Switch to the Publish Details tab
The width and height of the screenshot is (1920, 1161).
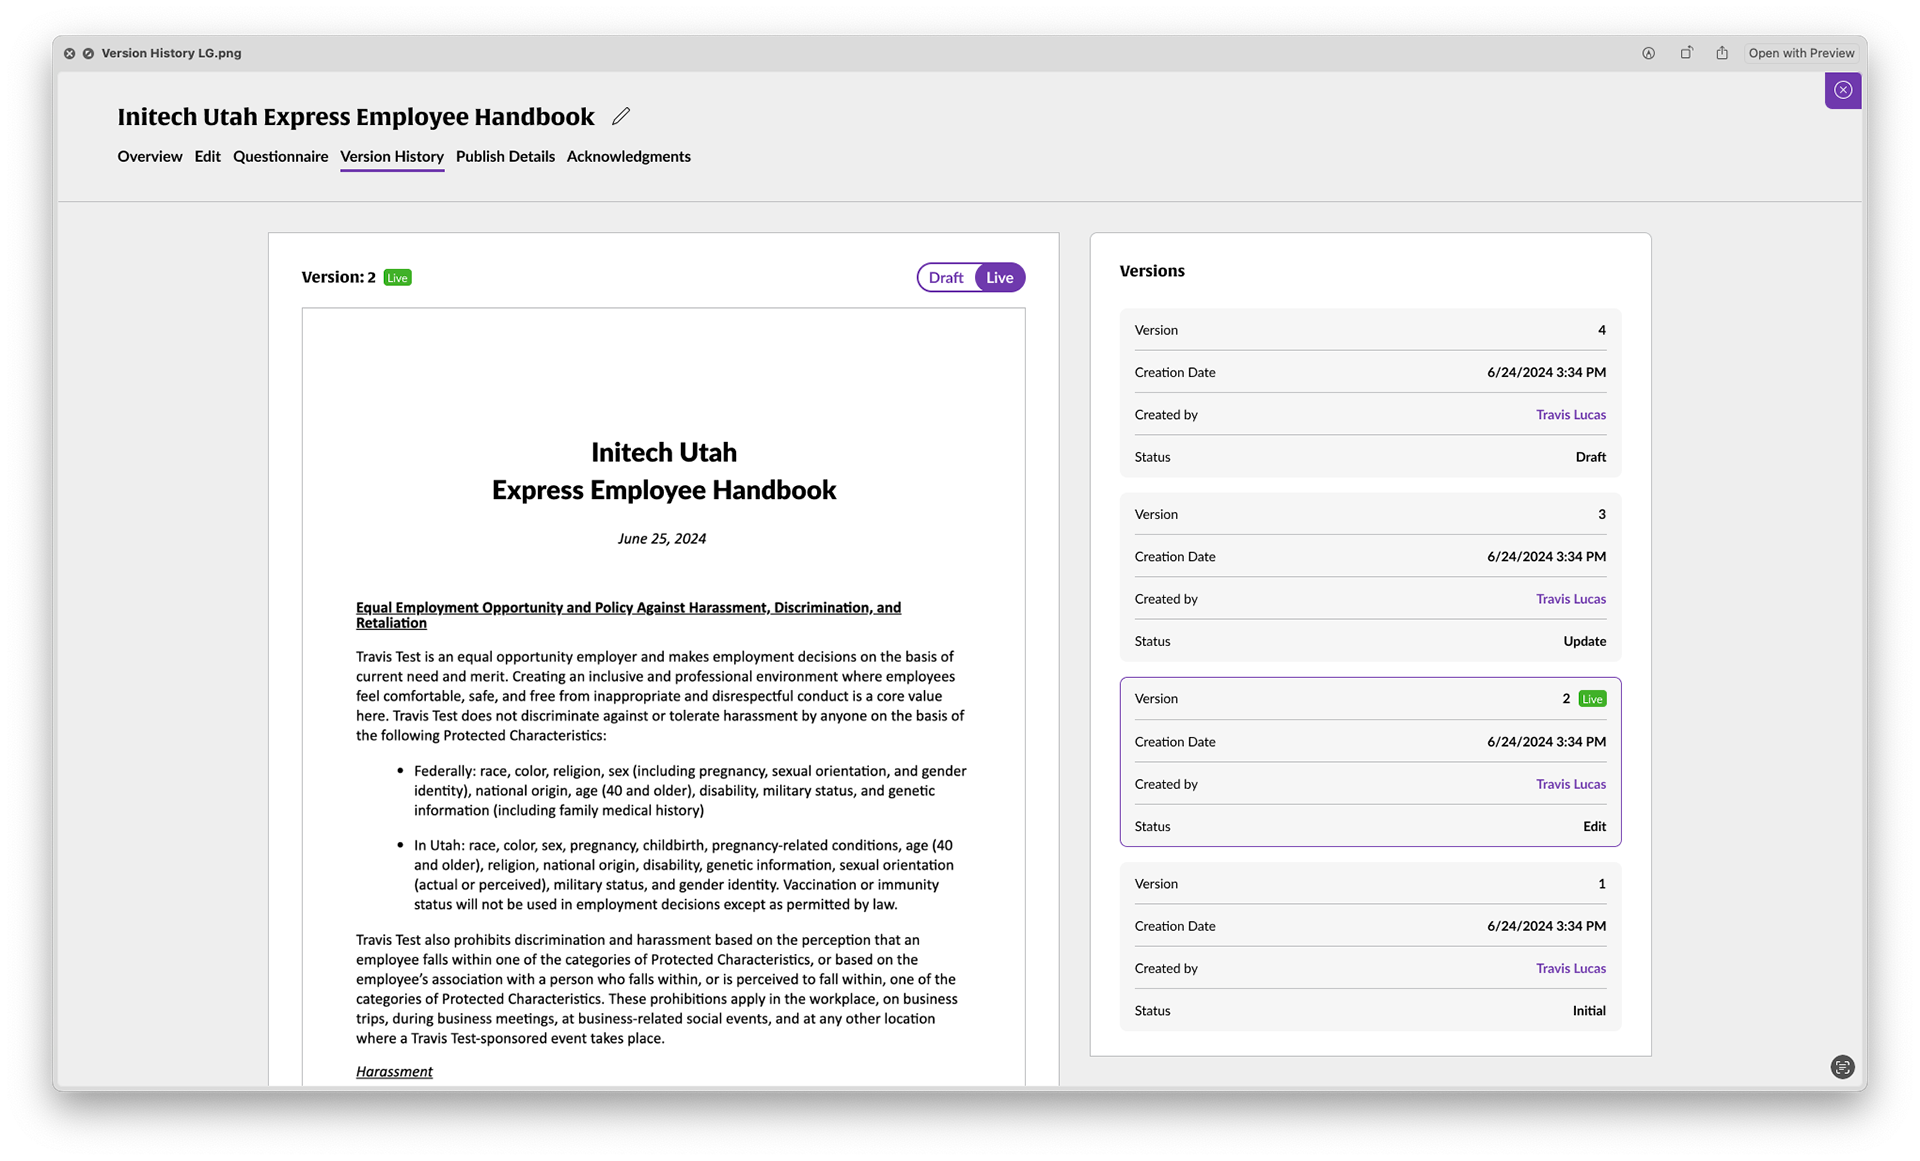(505, 156)
